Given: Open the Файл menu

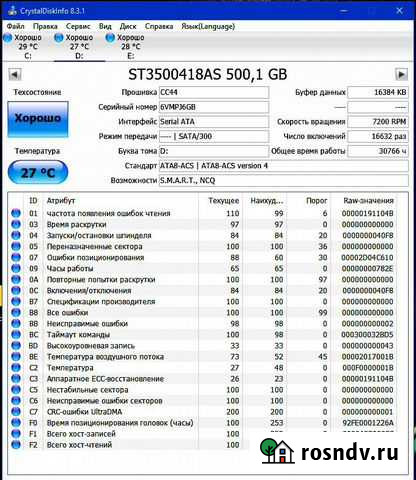Looking at the screenshot, I should tap(15, 26).
